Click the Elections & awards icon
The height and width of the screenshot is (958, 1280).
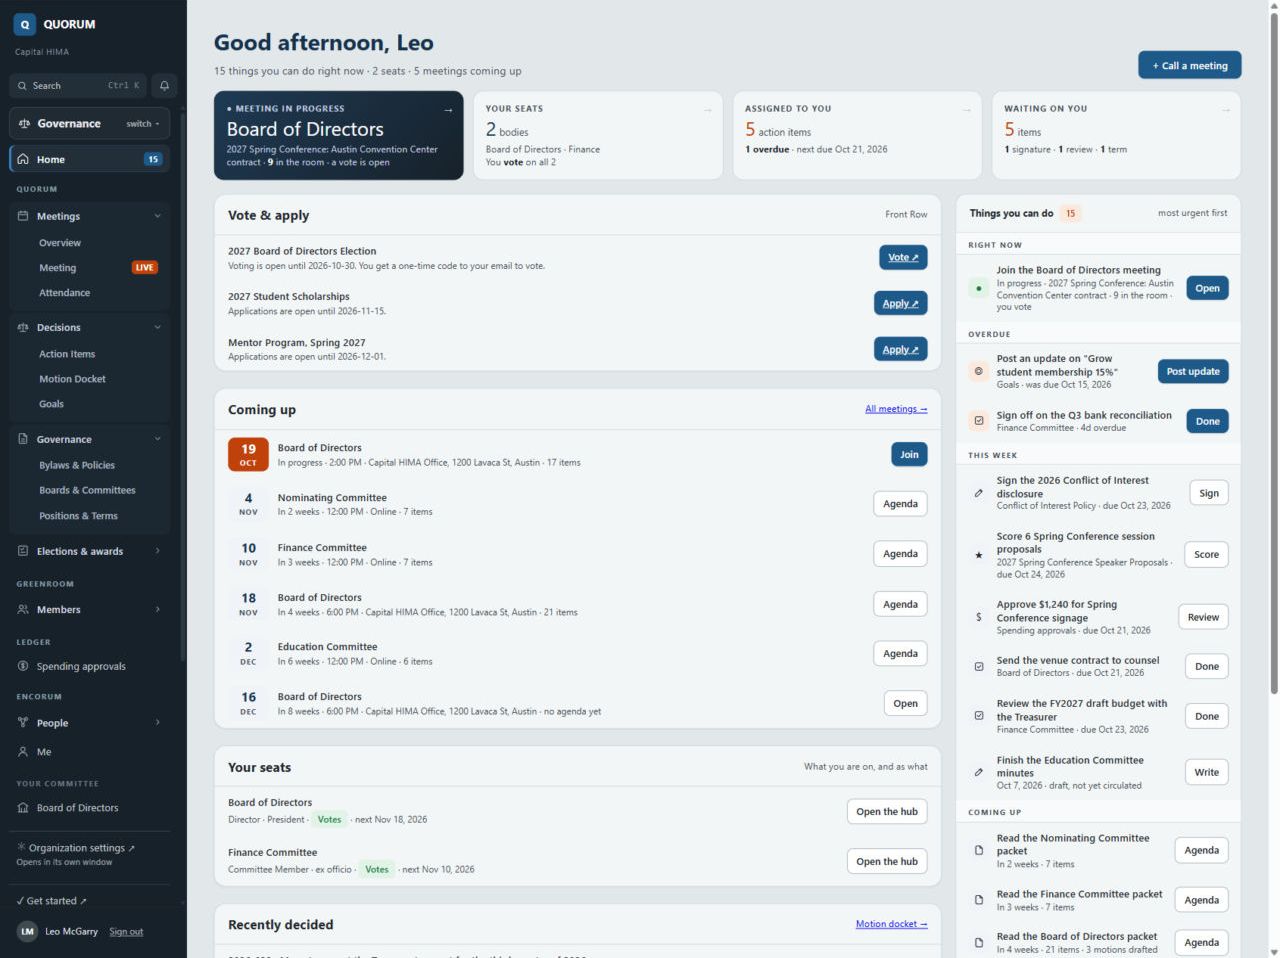(23, 551)
